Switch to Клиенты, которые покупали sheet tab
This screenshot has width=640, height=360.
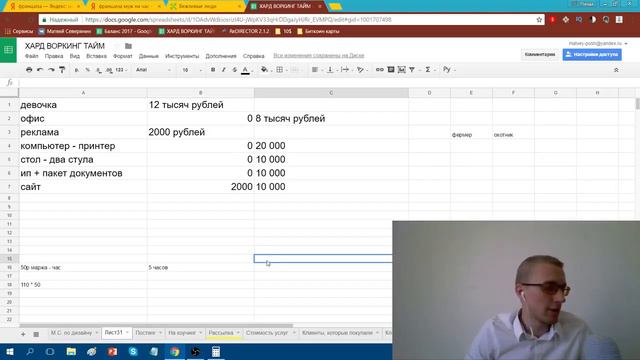click(337, 333)
